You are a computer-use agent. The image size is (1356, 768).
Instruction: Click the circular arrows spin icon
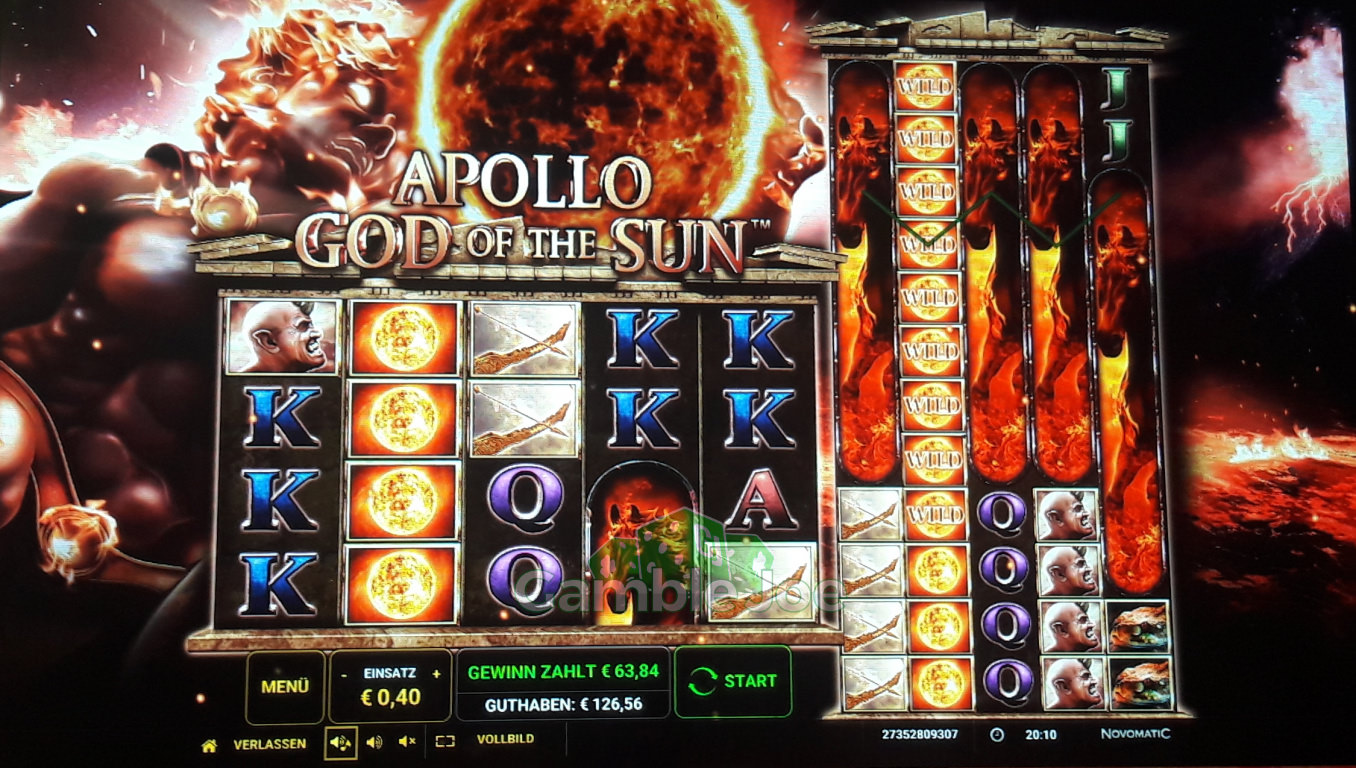(x=704, y=682)
